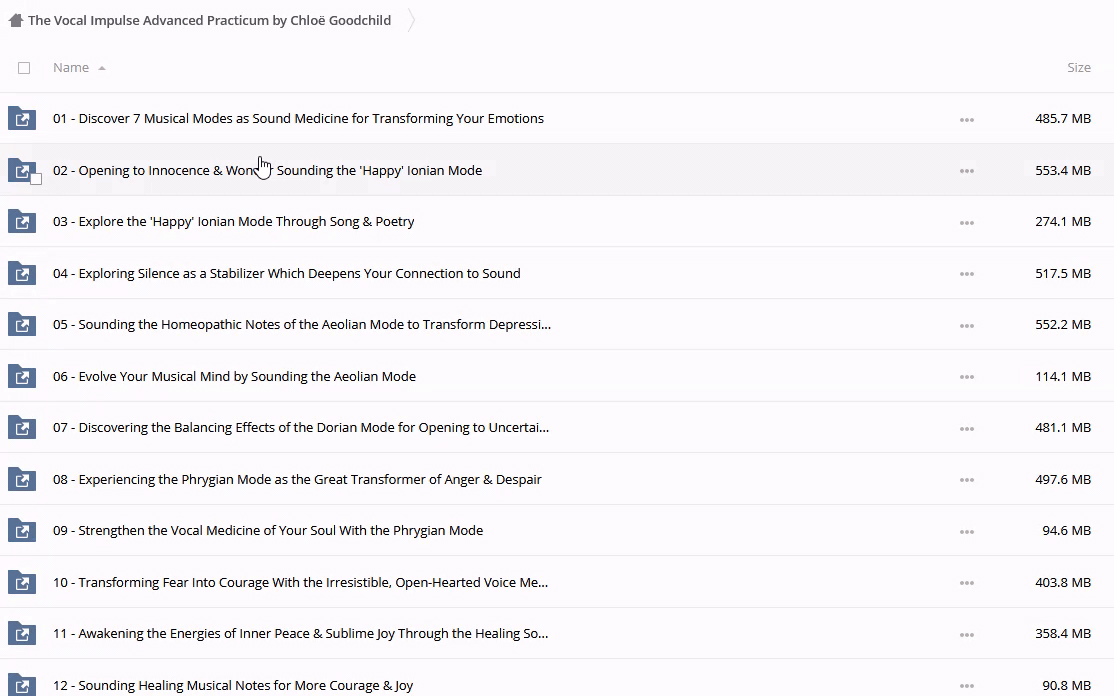Open the more options dots for folder 08

click(x=966, y=480)
